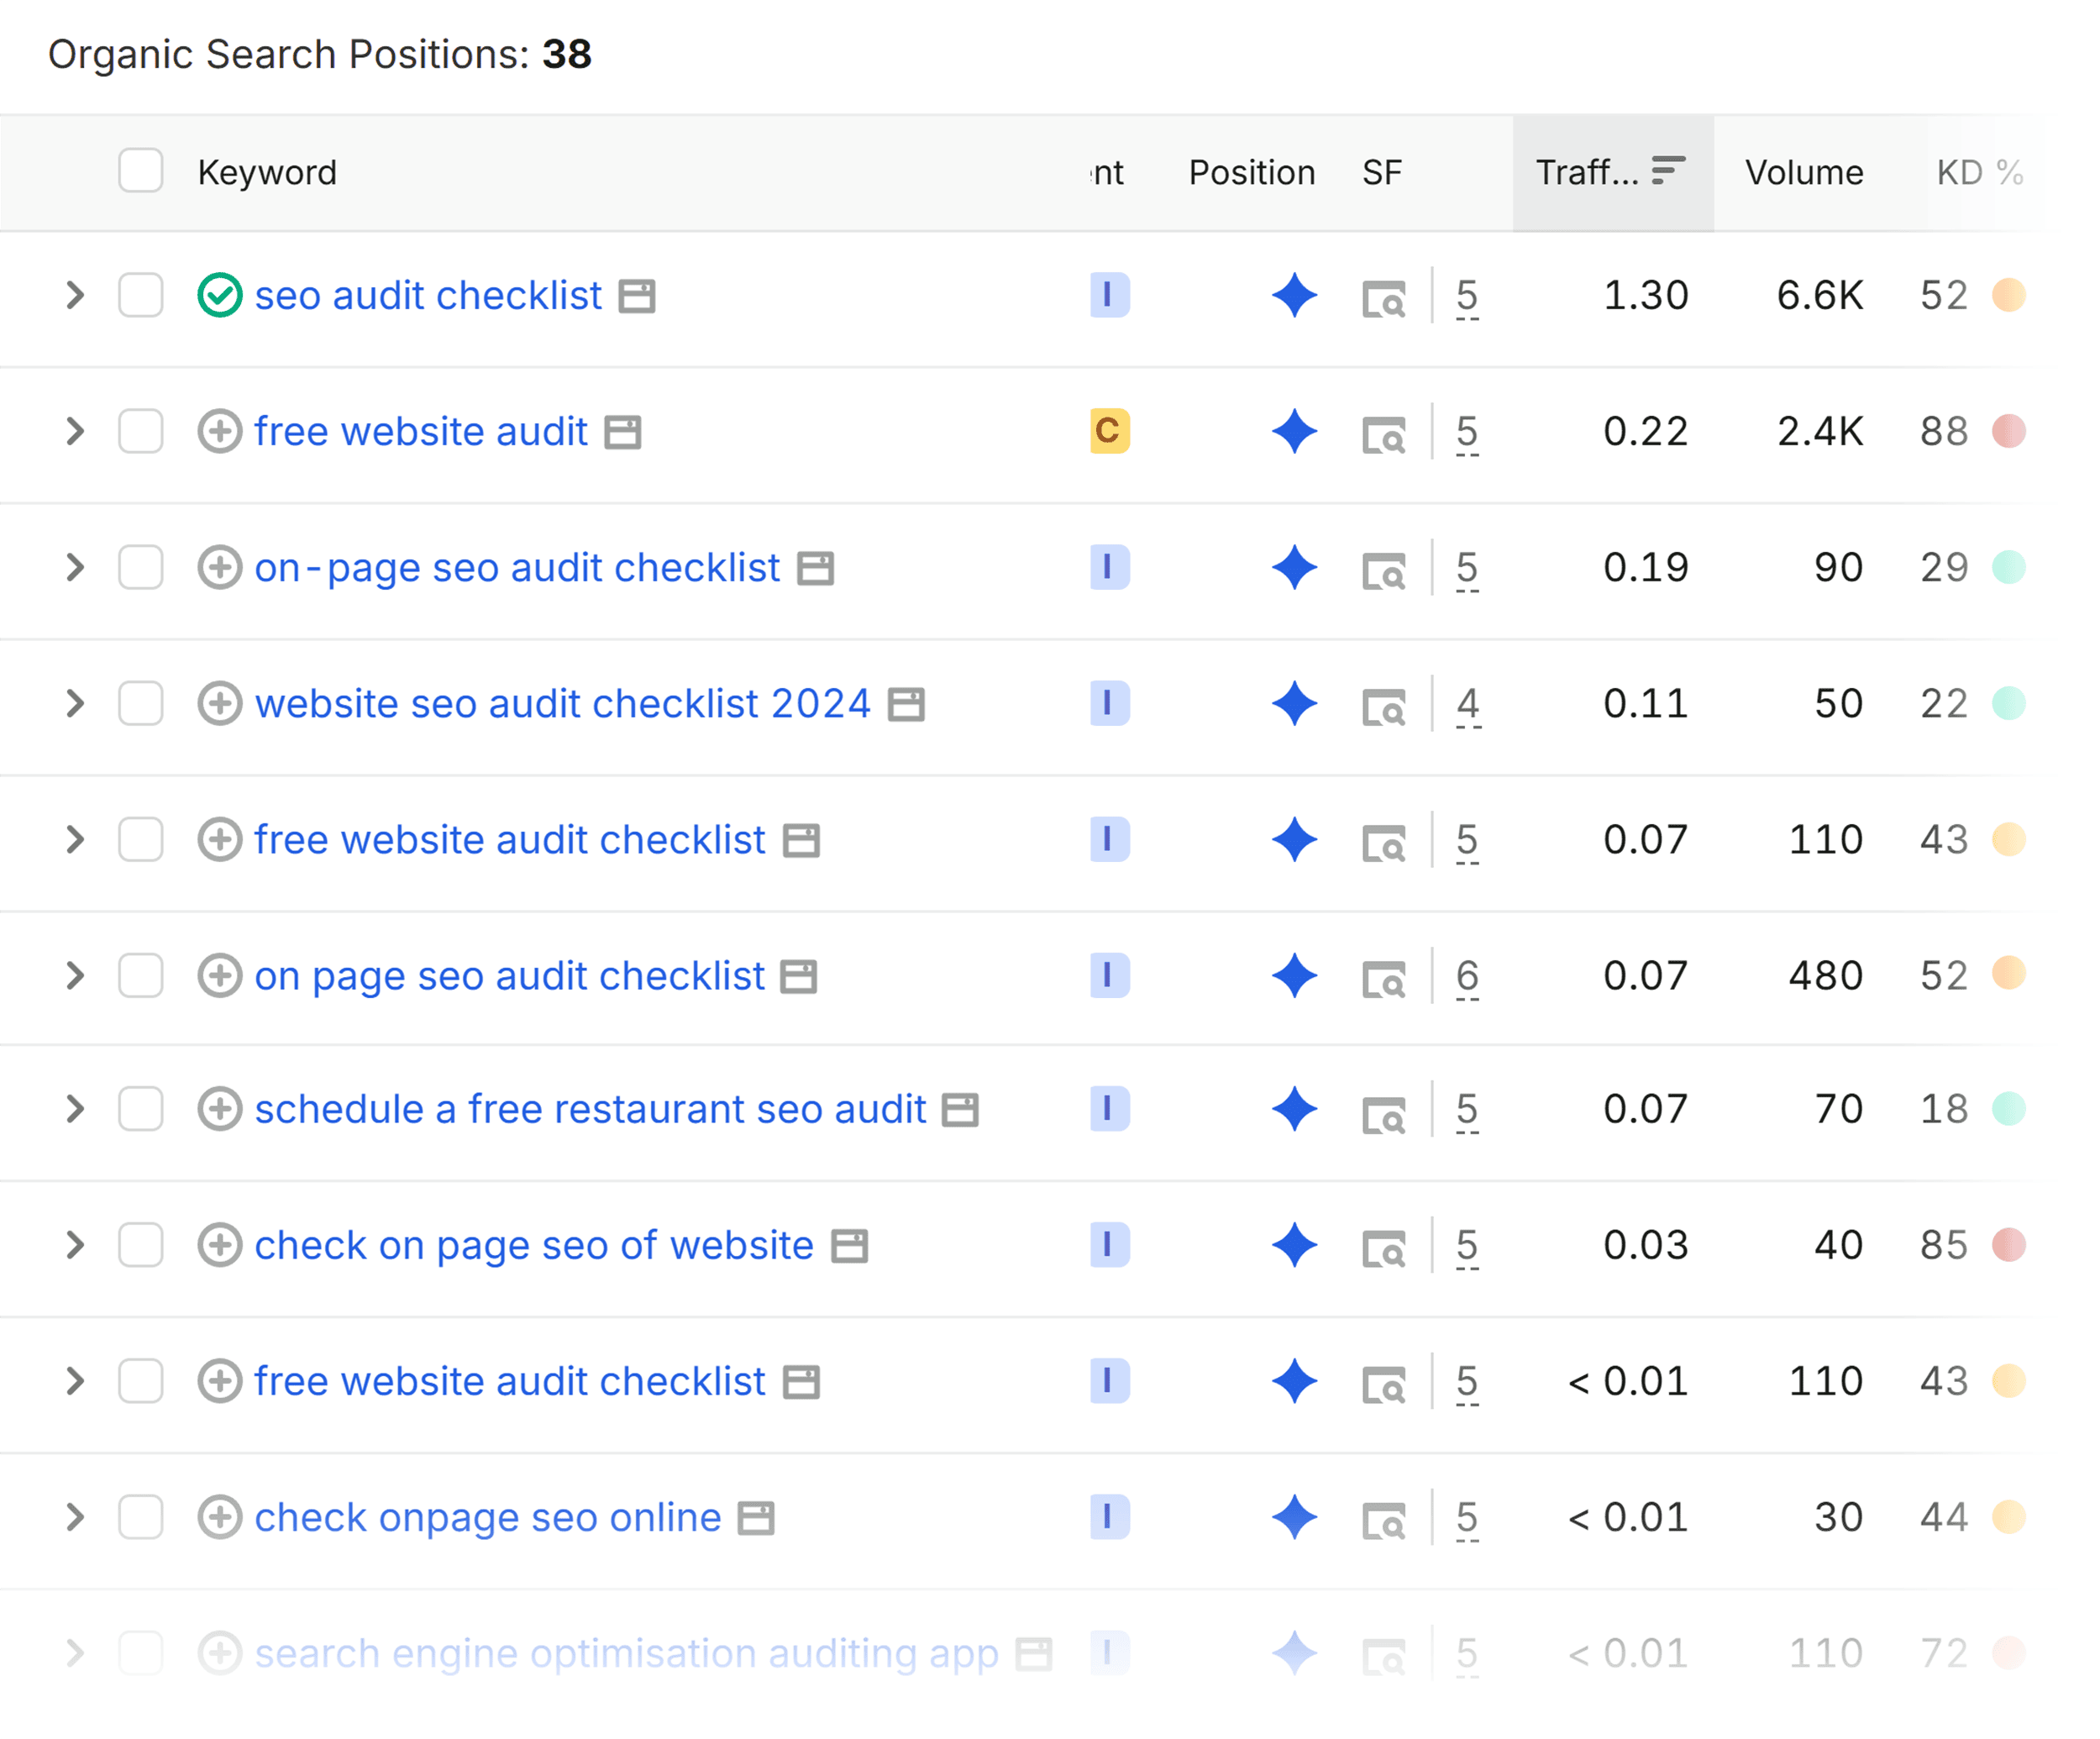2100x1739 pixels.
Task: Select checkbox for schedule a free restaurant seo audit
Action: click(141, 1110)
